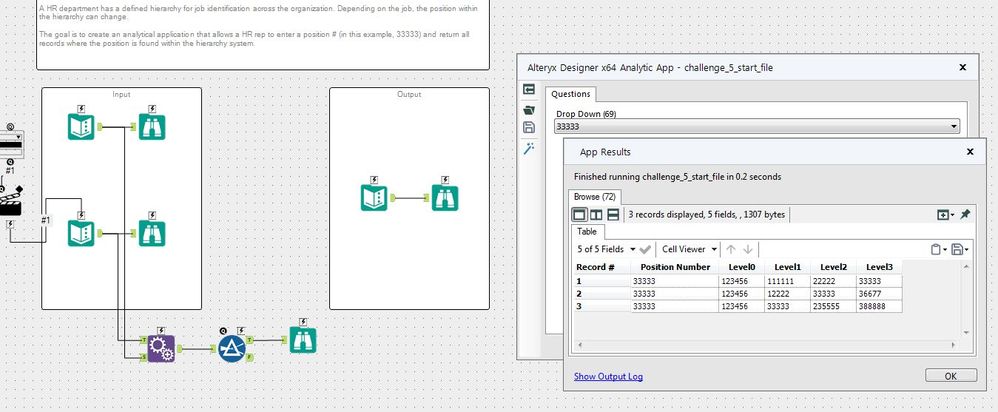Select record row 2 header
This screenshot has height=412, width=998.
click(602, 294)
